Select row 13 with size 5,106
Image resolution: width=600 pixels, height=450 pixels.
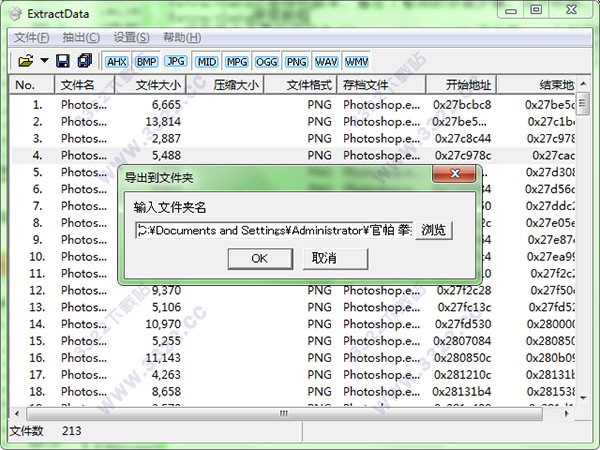pyautogui.click(x=293, y=307)
